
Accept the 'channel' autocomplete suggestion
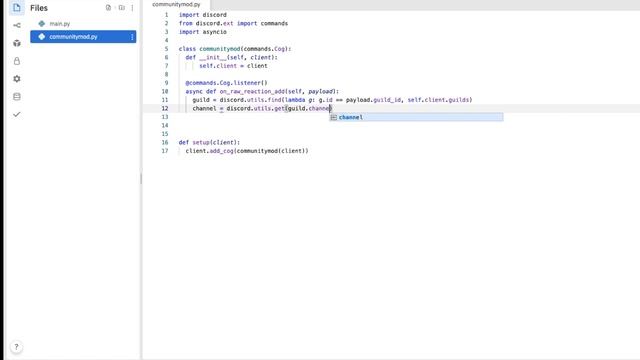(x=416, y=117)
